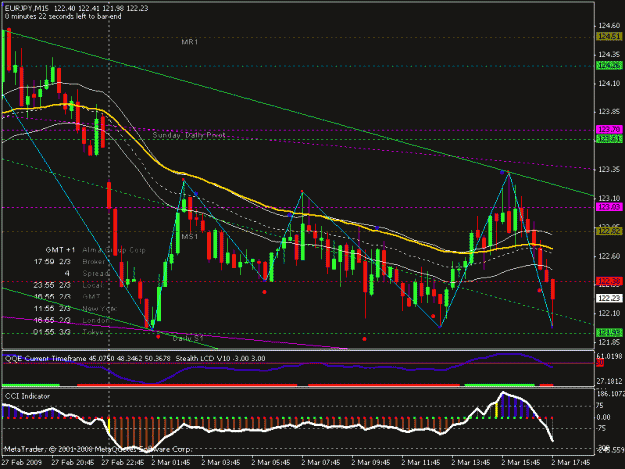Select the -75 CCI scale value
625x469 pixels.
click(x=601, y=429)
